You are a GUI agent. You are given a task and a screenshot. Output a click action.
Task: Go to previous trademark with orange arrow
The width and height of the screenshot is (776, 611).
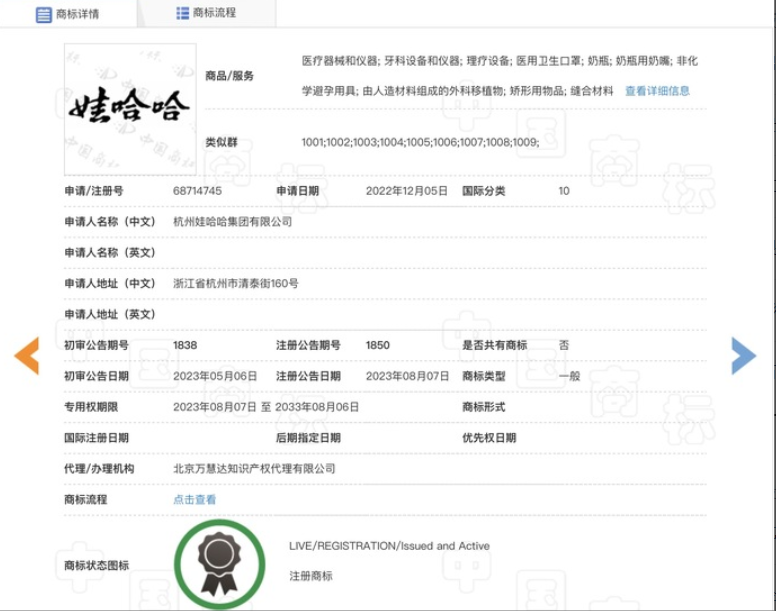[26, 356]
